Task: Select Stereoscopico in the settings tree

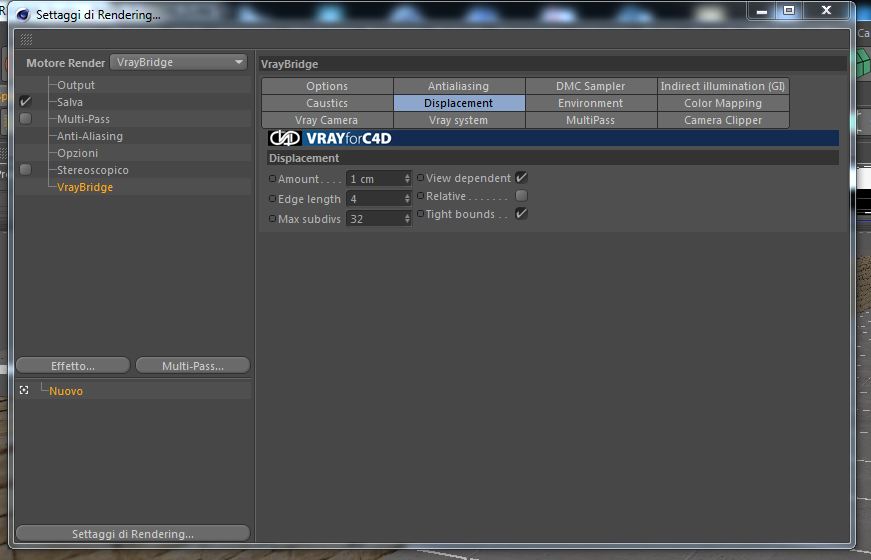Action: pyautogui.click(x=93, y=170)
